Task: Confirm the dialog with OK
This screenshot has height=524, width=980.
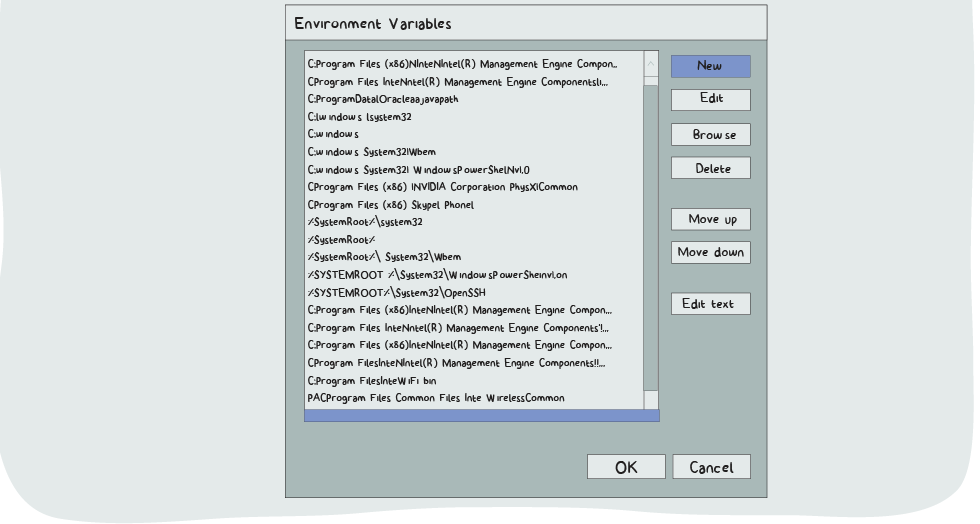Action: click(x=626, y=467)
